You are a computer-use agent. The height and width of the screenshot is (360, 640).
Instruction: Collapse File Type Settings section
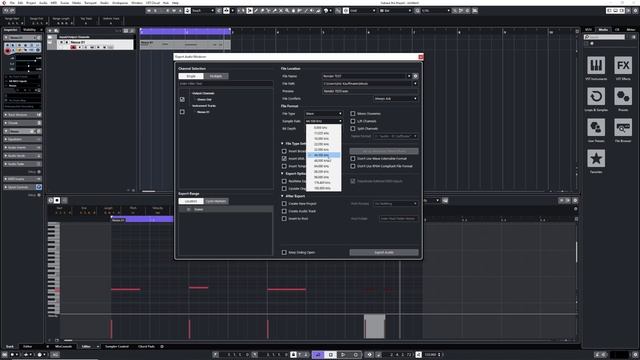[282, 144]
